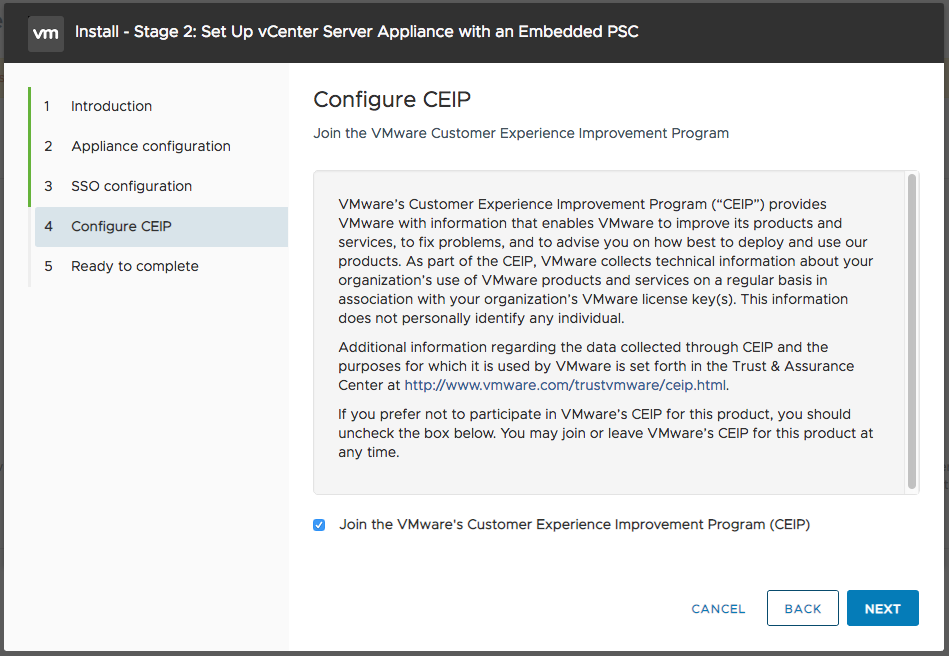The height and width of the screenshot is (656, 949).
Task: Uncheck the Join CEIP checkbox
Action: pos(319,525)
